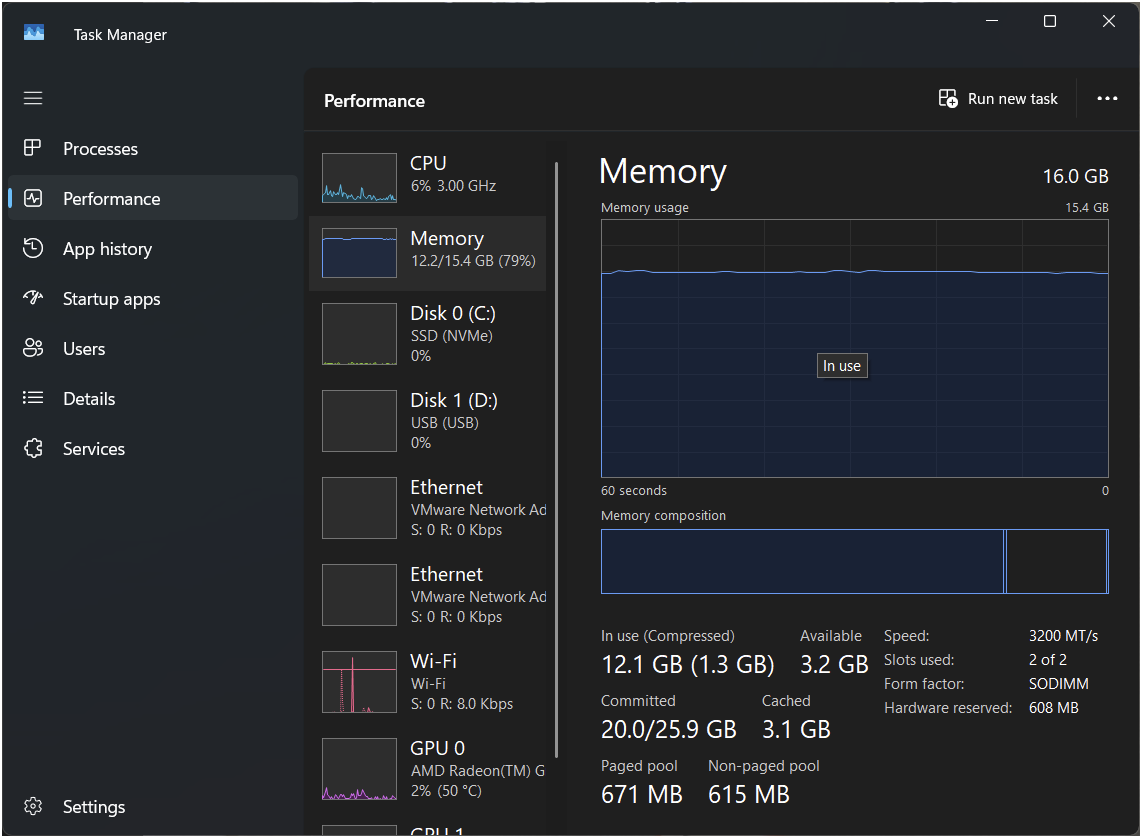
Task: Click the Non-paged pool 615 MB value
Action: click(749, 794)
